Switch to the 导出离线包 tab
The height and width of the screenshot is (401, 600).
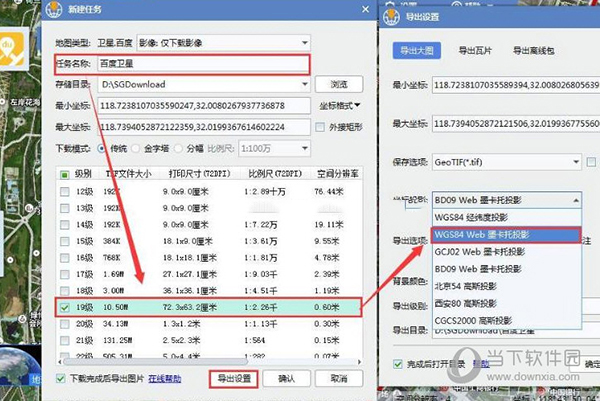[533, 51]
